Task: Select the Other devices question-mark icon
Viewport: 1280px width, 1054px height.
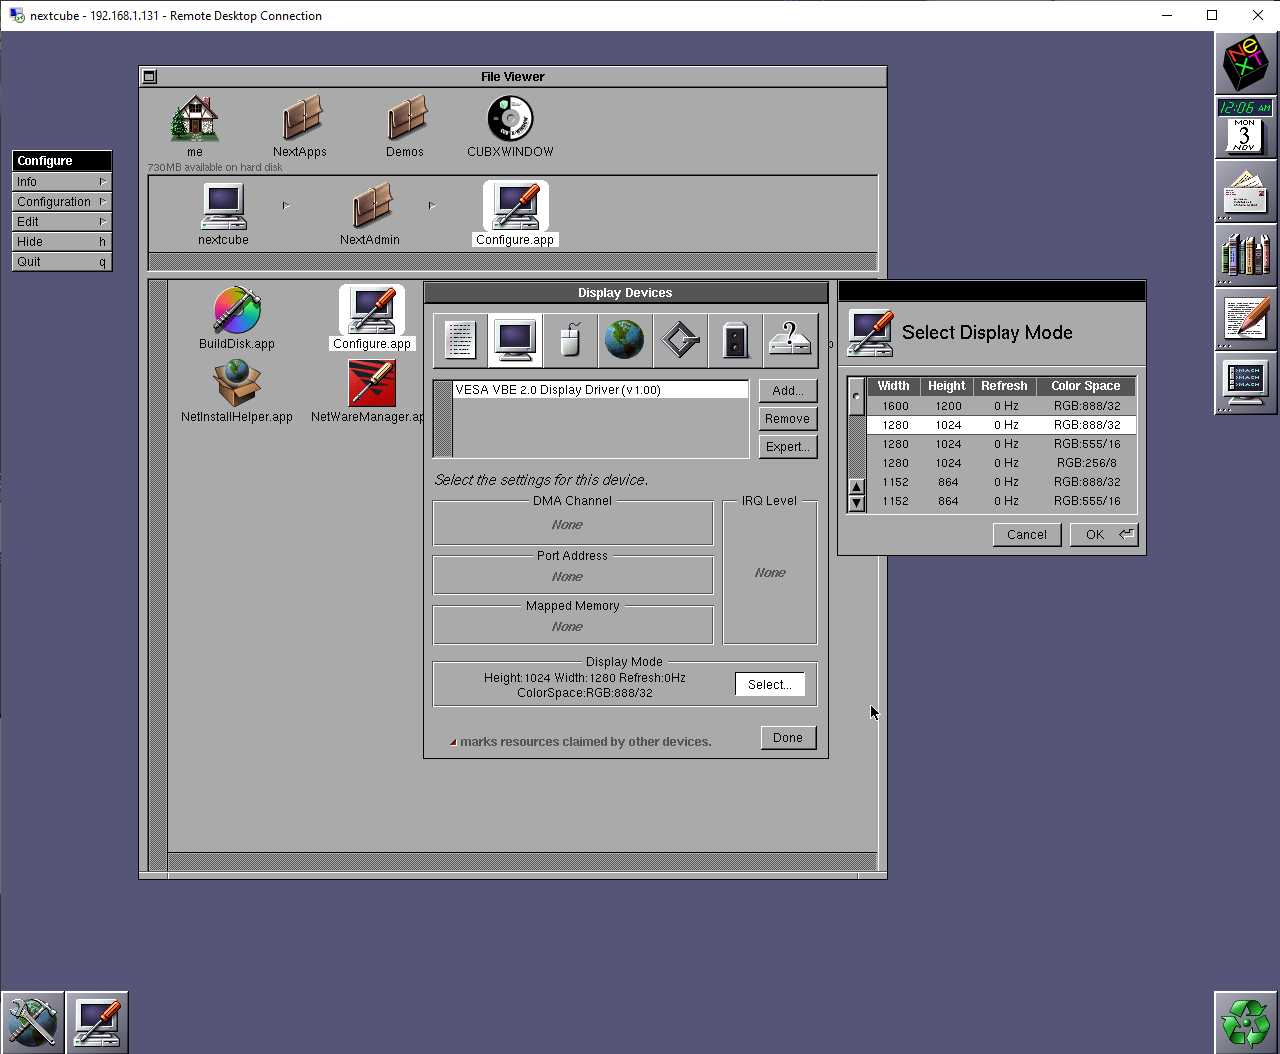Action: 790,340
